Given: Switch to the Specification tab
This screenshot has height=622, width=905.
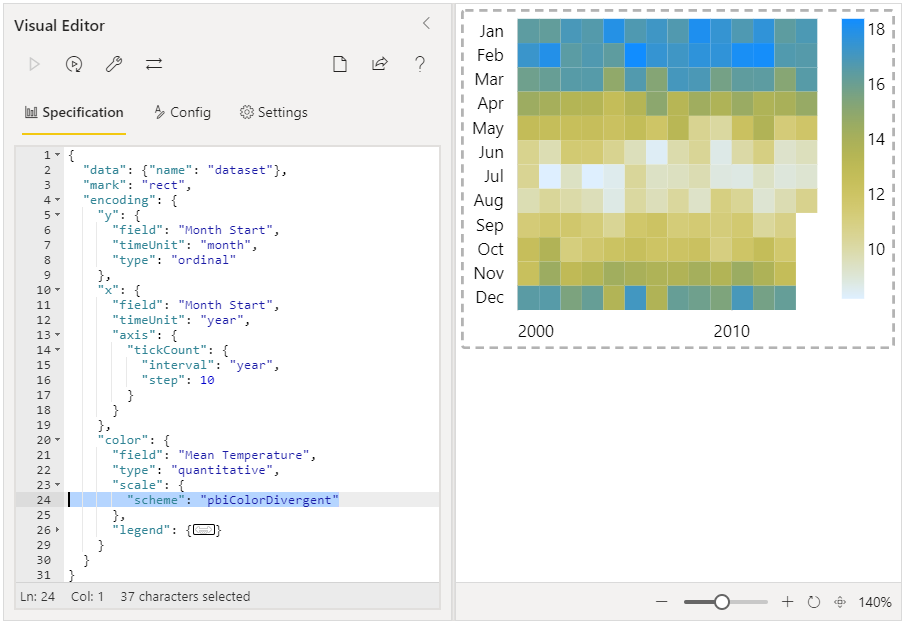Looking at the screenshot, I should [x=74, y=113].
